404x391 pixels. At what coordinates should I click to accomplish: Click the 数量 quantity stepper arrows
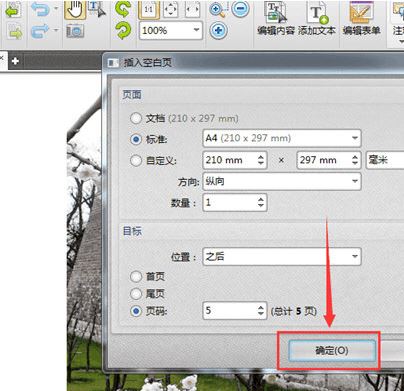click(261, 202)
